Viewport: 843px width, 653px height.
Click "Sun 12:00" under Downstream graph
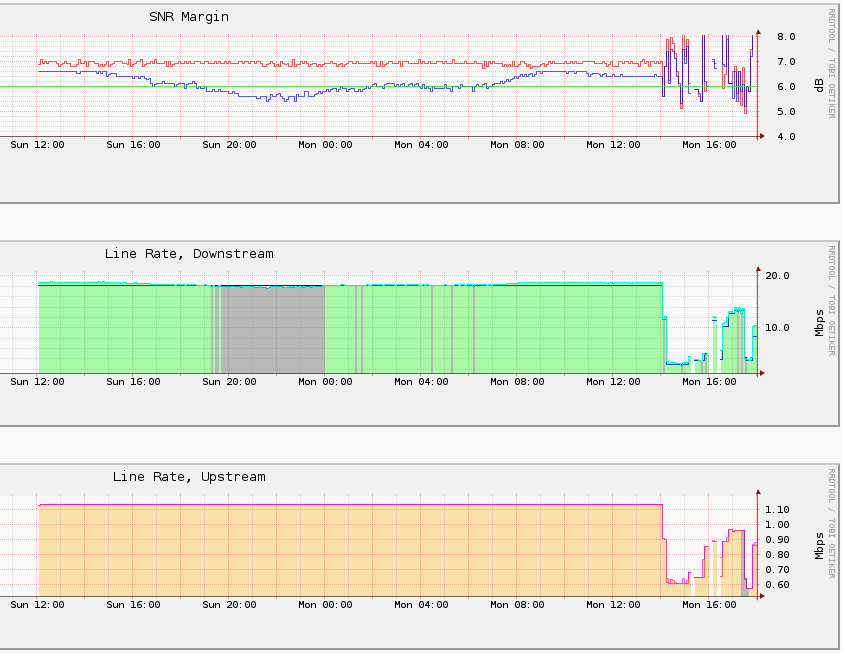(37, 382)
